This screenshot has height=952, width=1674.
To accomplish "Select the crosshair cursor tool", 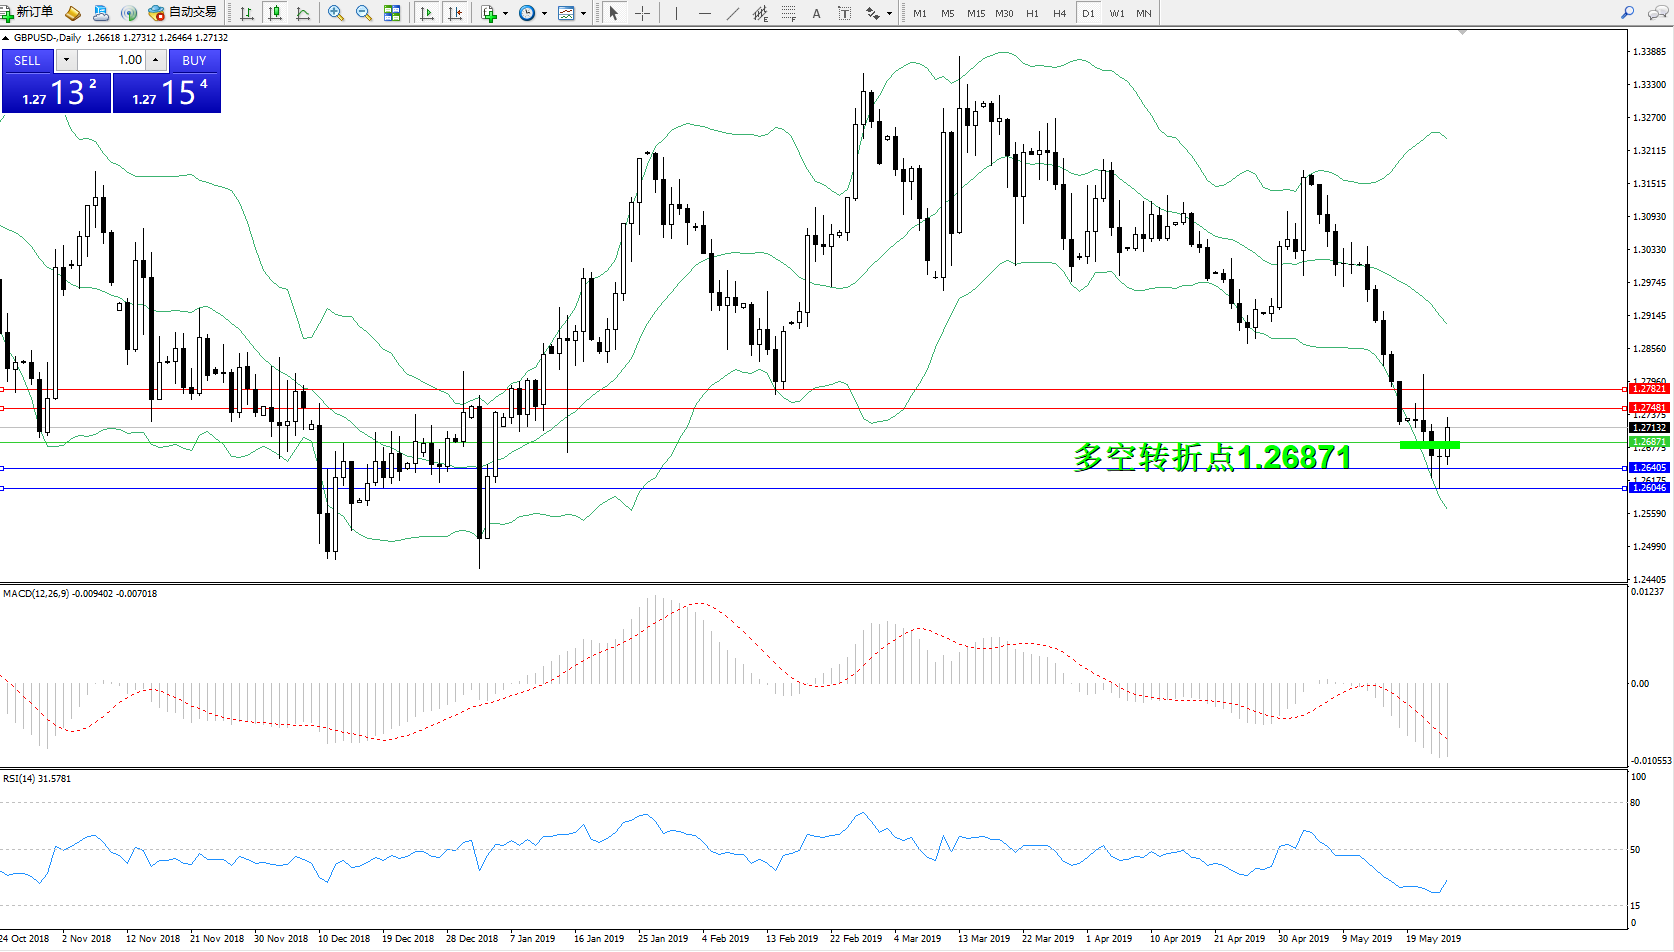I will (642, 13).
